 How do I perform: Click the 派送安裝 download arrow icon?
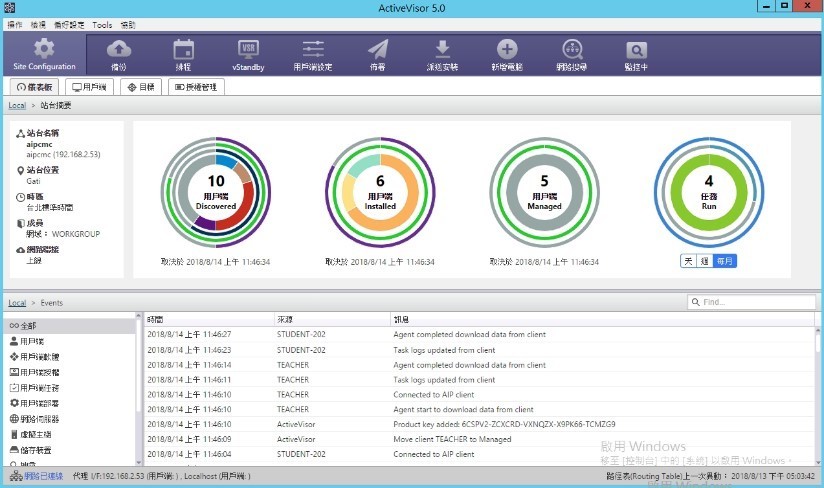click(x=442, y=49)
